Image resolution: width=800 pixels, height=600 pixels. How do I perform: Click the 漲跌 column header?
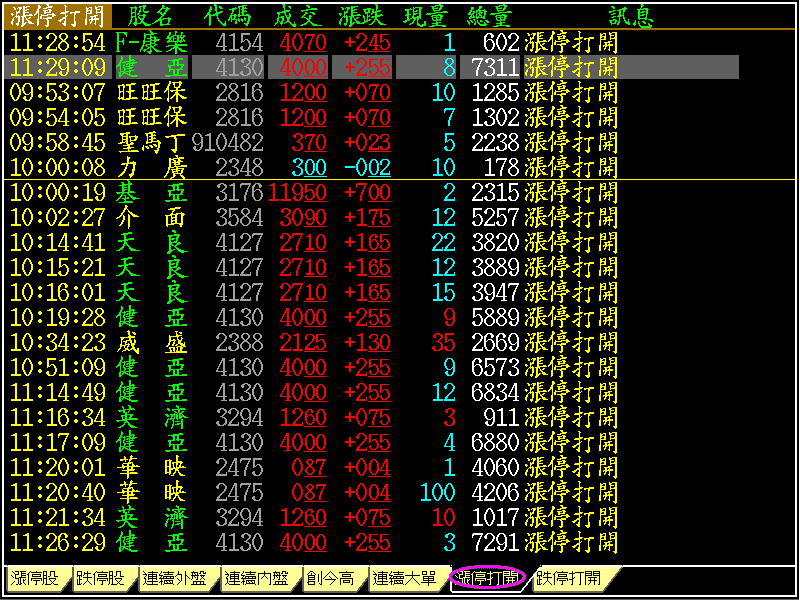[364, 16]
